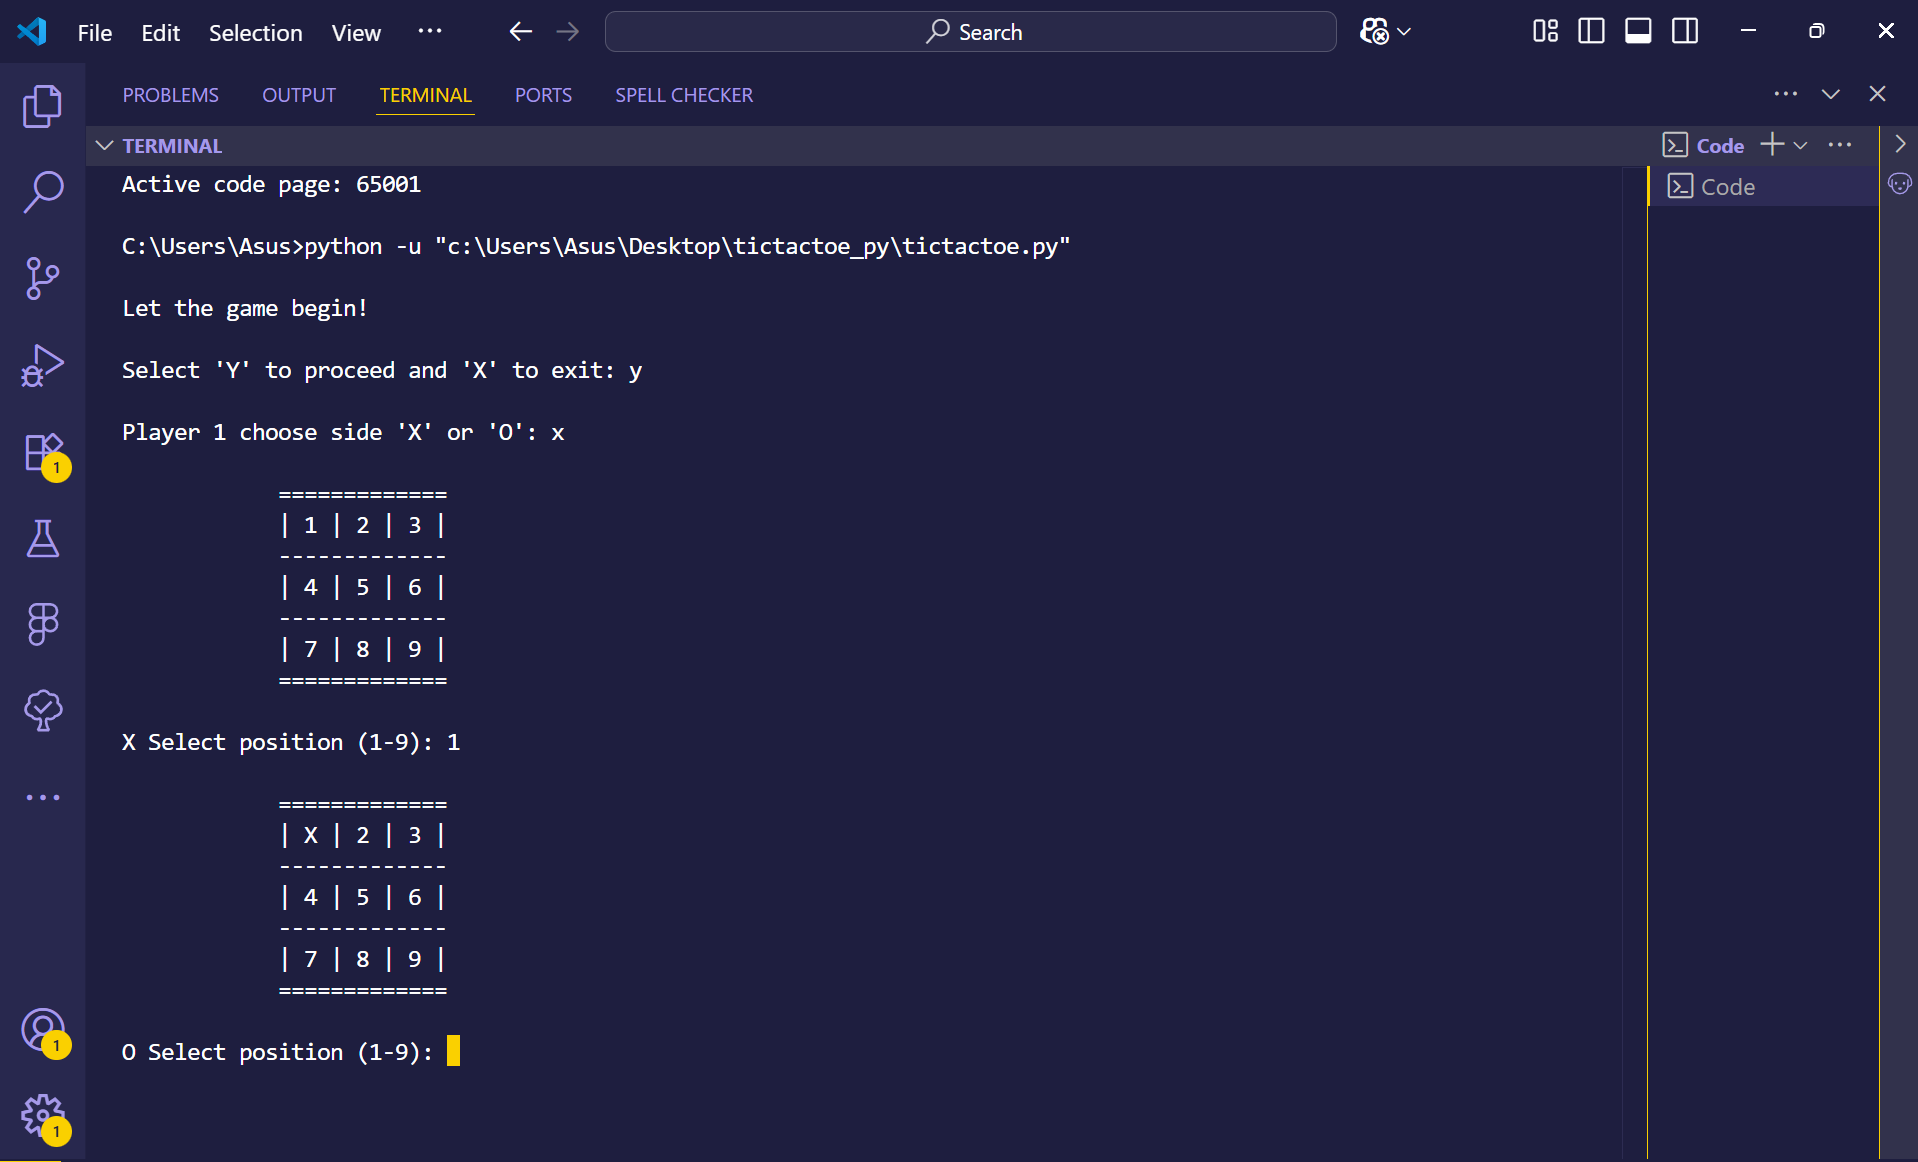This screenshot has width=1918, height=1162.
Task: Select the Code terminal in terminal list
Action: pyautogui.click(x=1763, y=187)
